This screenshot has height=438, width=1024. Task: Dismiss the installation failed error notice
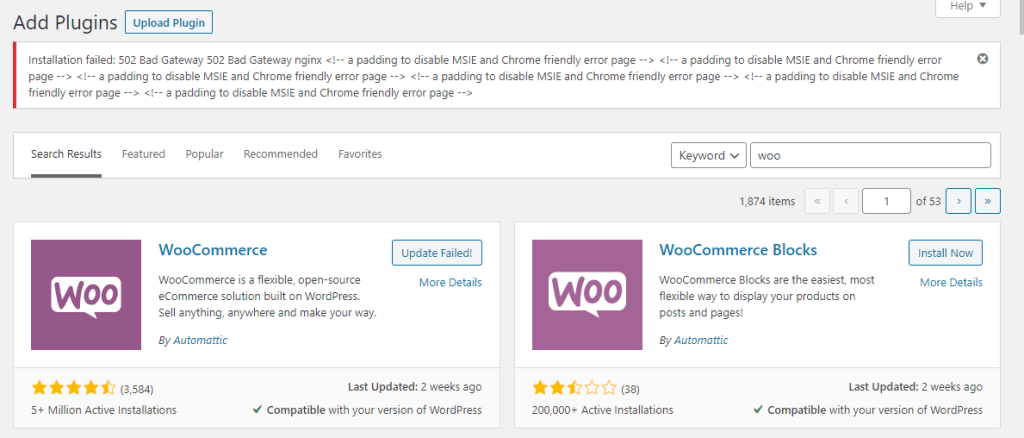pyautogui.click(x=982, y=59)
